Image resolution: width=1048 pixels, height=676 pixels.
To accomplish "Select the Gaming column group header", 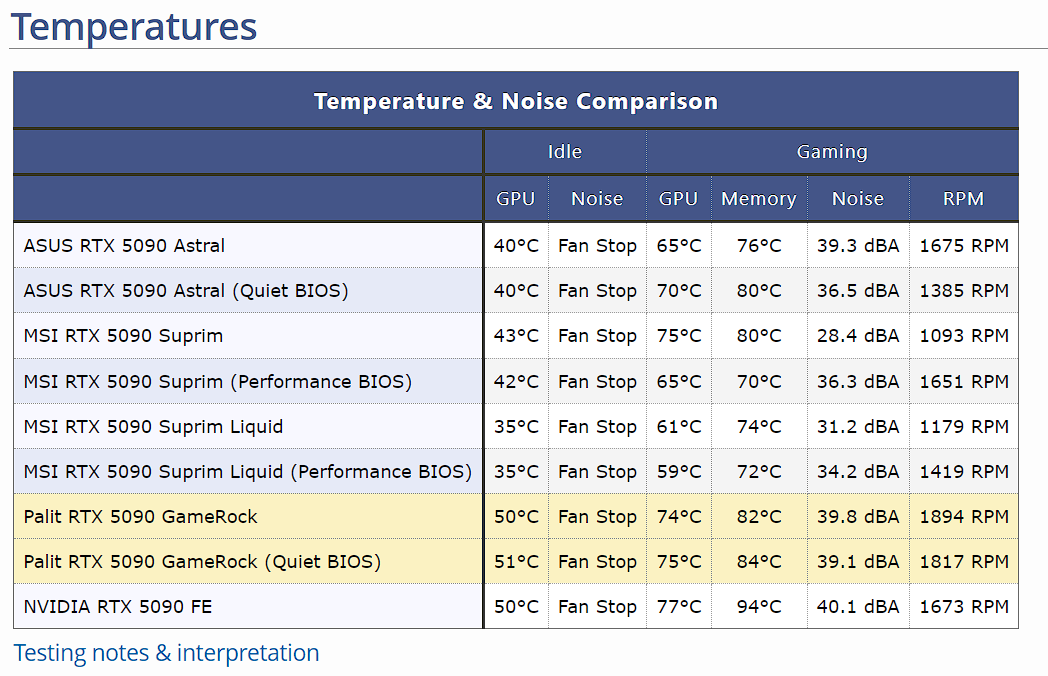I will 831,152.
